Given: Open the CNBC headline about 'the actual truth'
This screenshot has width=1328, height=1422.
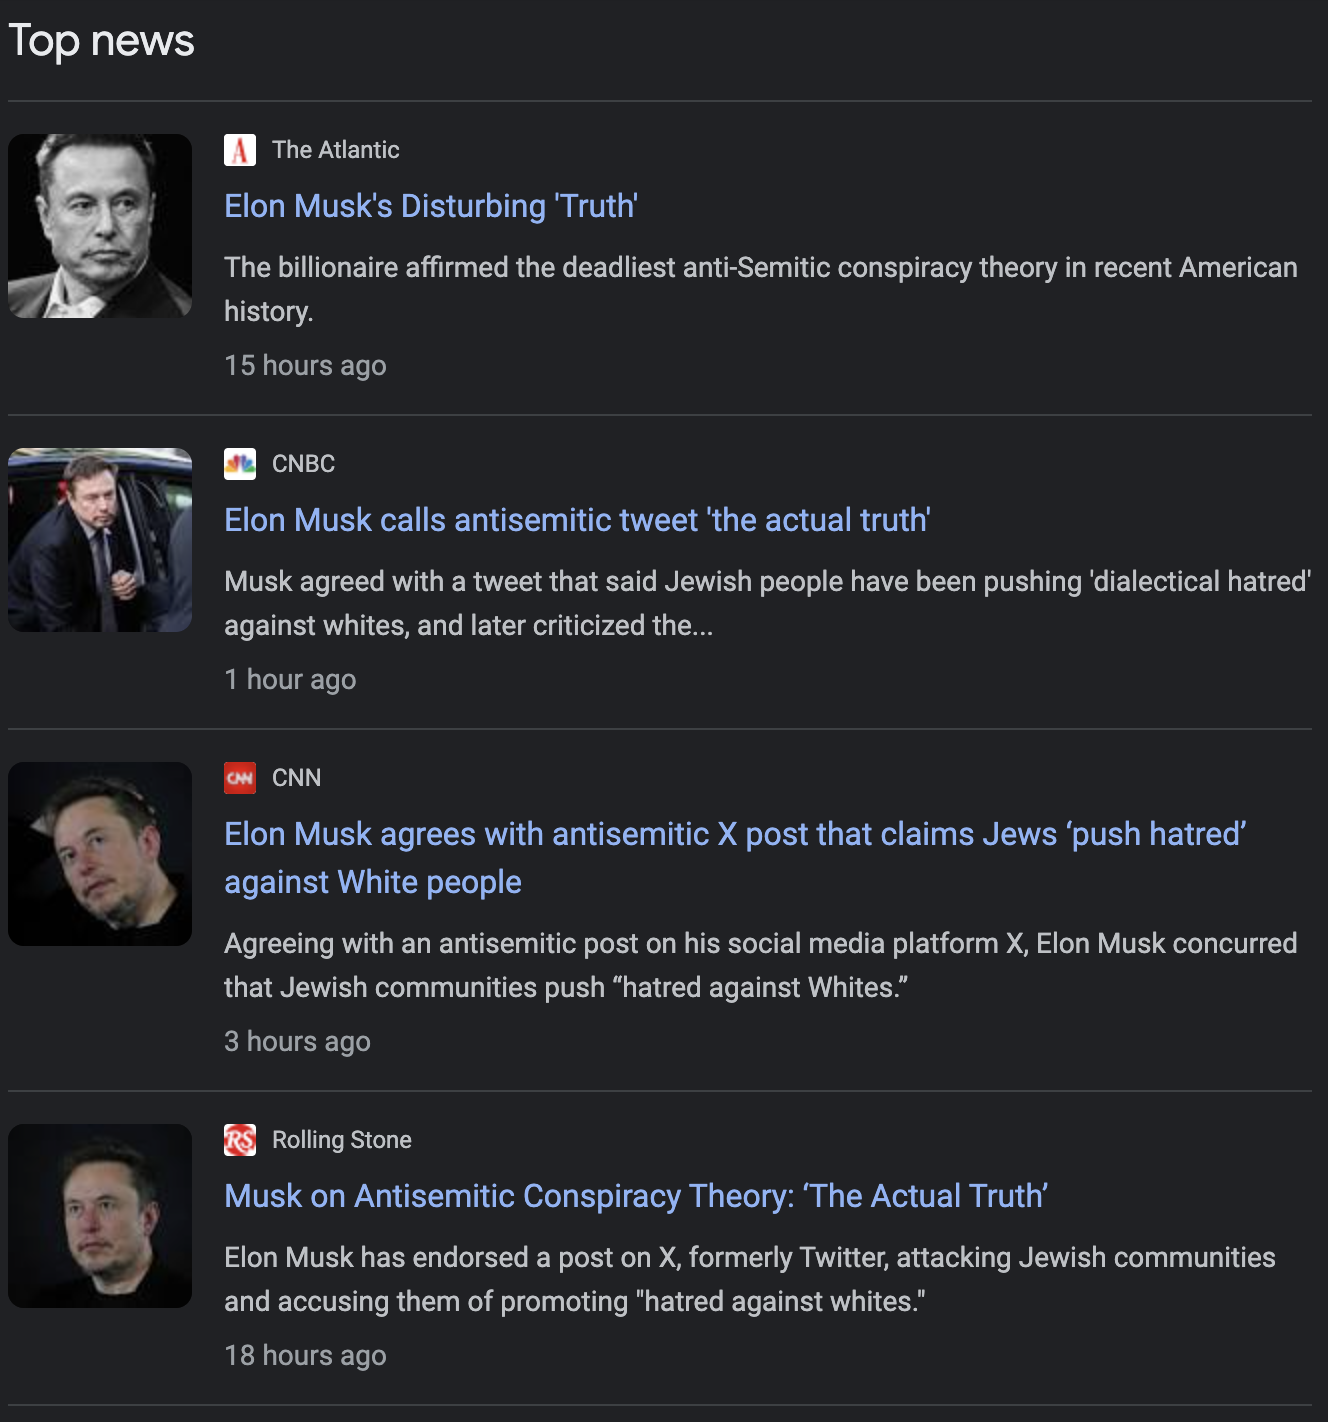Looking at the screenshot, I should 577,520.
